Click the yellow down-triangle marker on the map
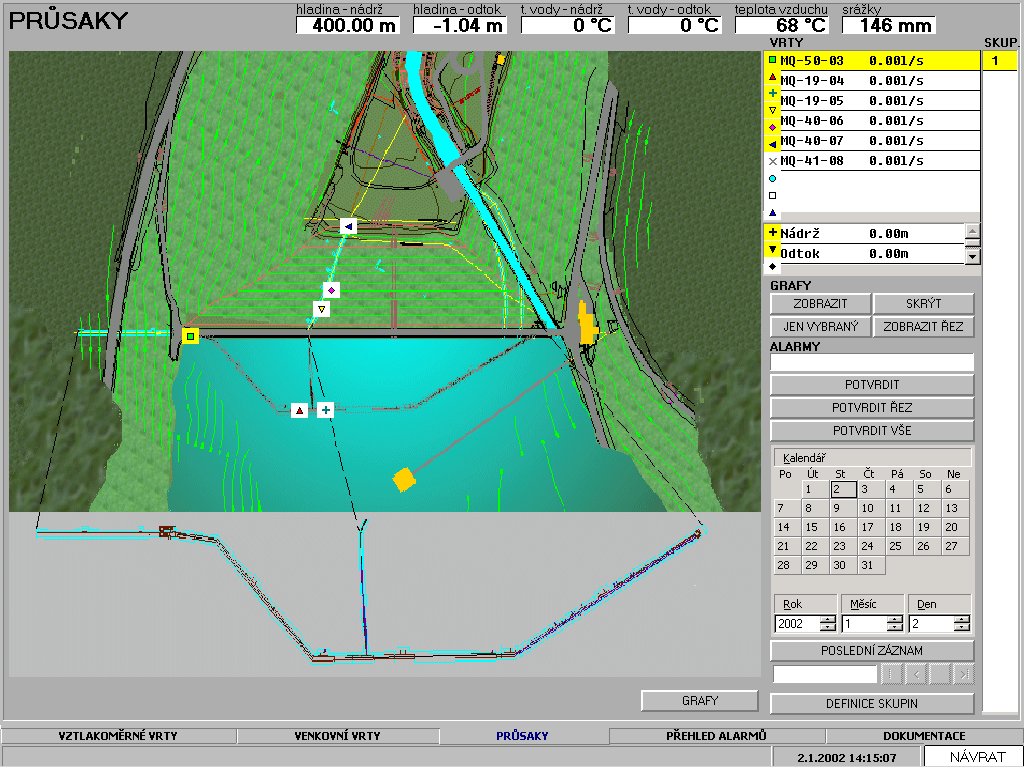1024x768 pixels. pyautogui.click(x=321, y=310)
